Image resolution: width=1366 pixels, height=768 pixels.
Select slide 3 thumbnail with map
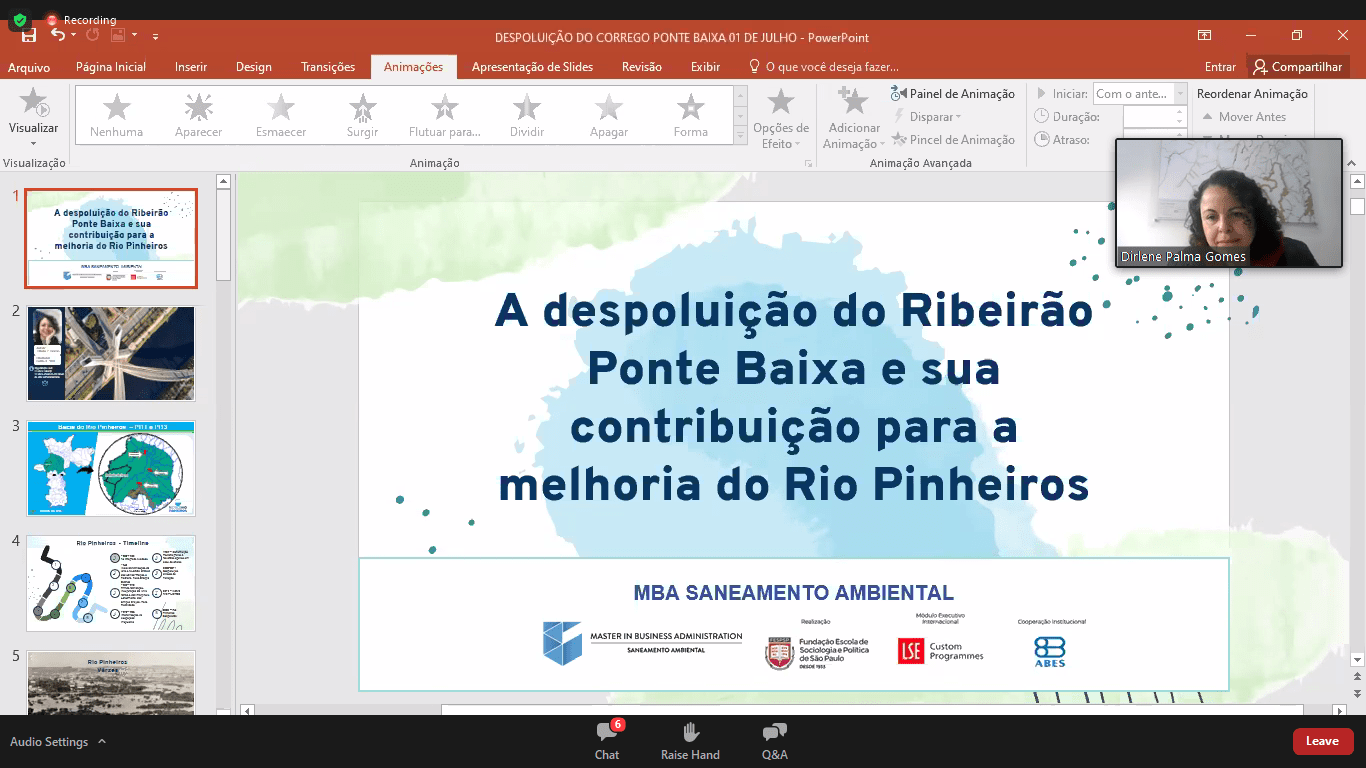pyautogui.click(x=111, y=468)
